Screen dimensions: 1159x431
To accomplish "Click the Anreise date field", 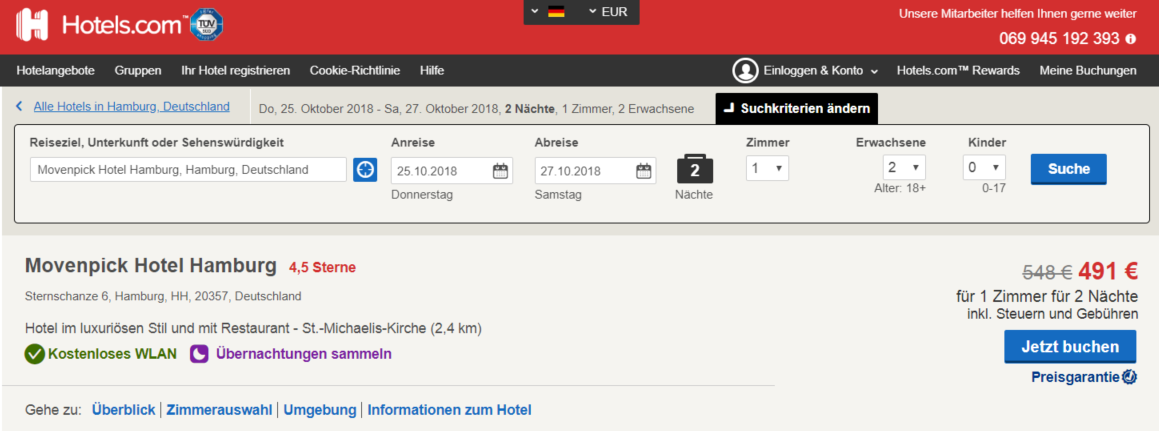I will coord(452,171).
